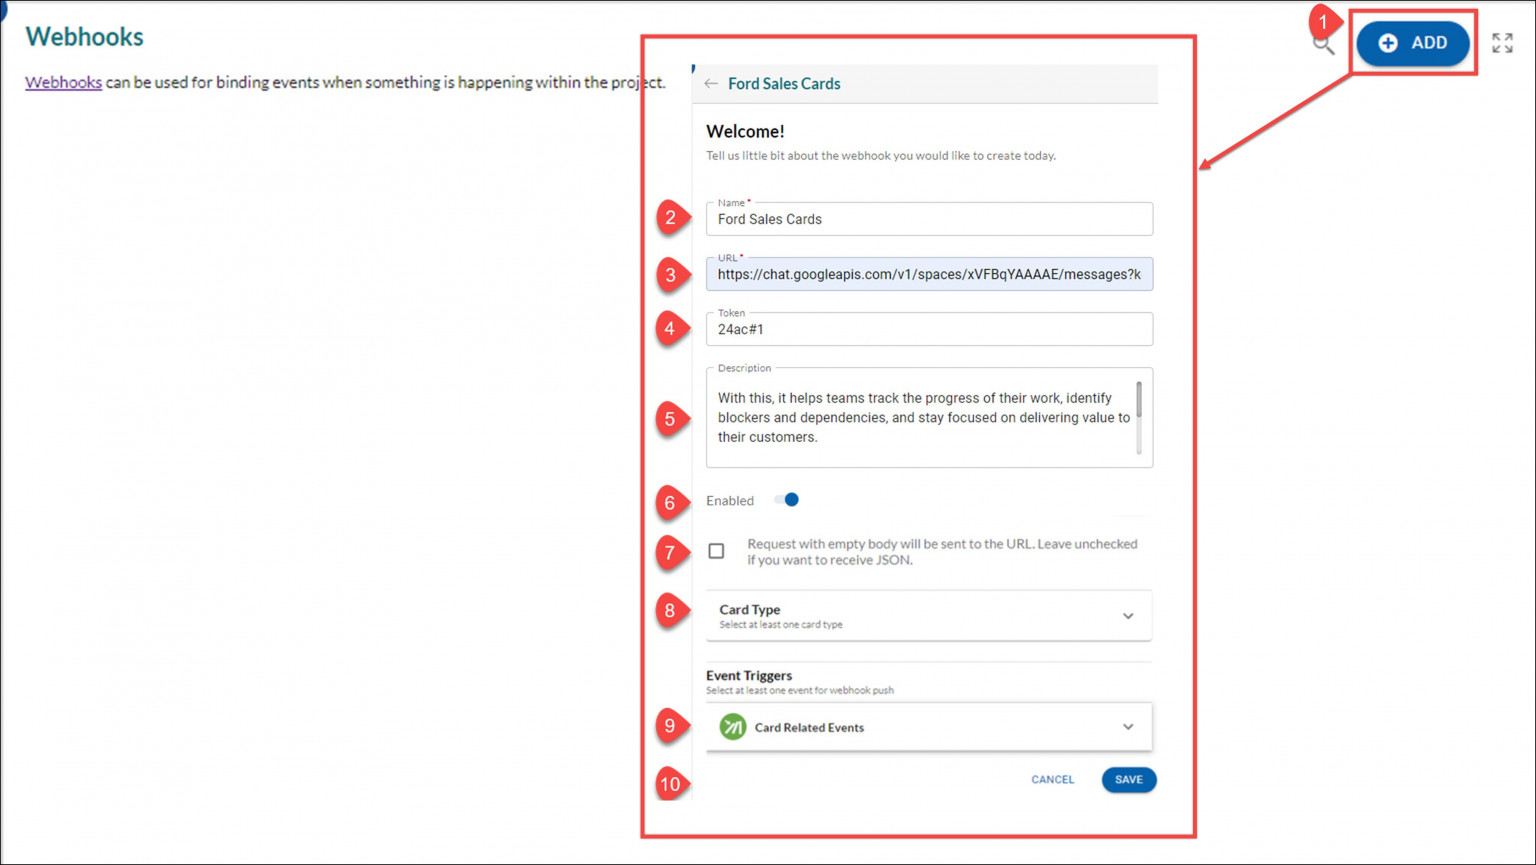
Task: Click the back arrow beside Ford Sales Cards
Action: click(x=711, y=84)
